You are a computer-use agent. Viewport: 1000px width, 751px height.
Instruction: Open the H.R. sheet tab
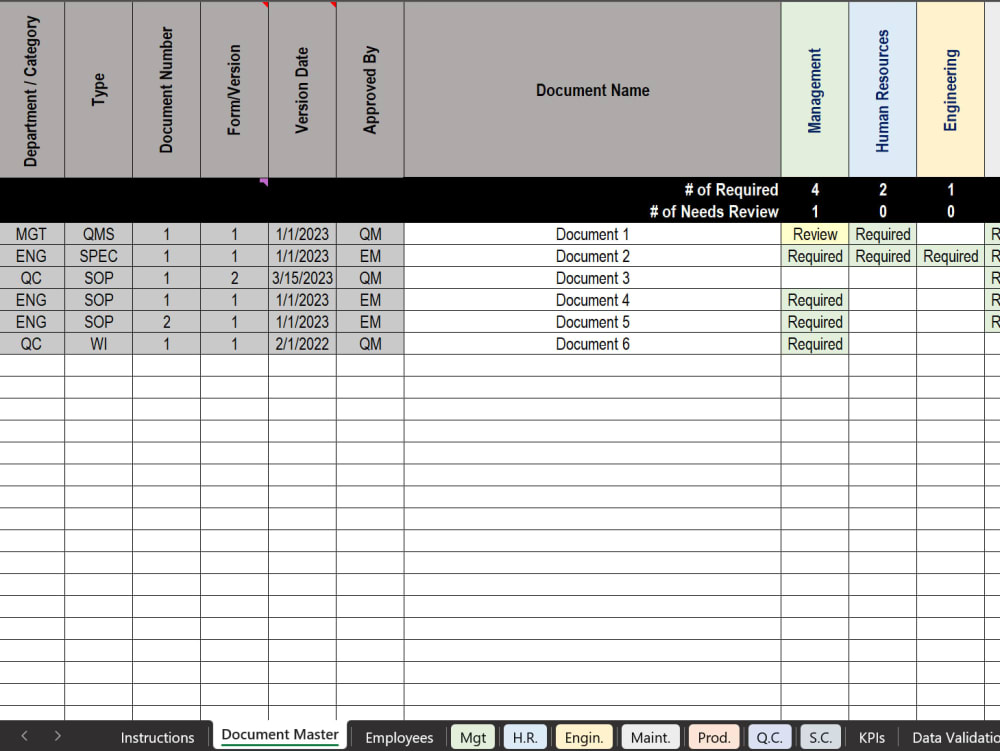525,737
